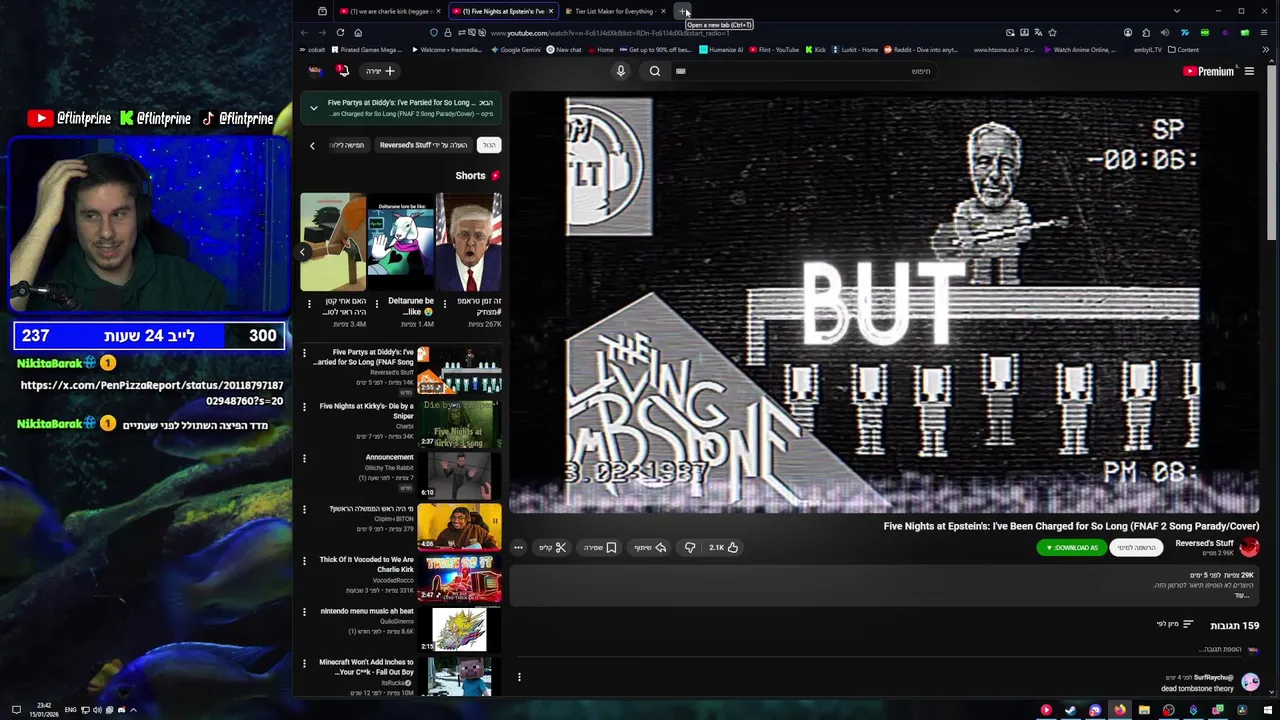This screenshot has width=1280, height=720.
Task: Bookmark this page with the star icon
Action: pos(1052,32)
